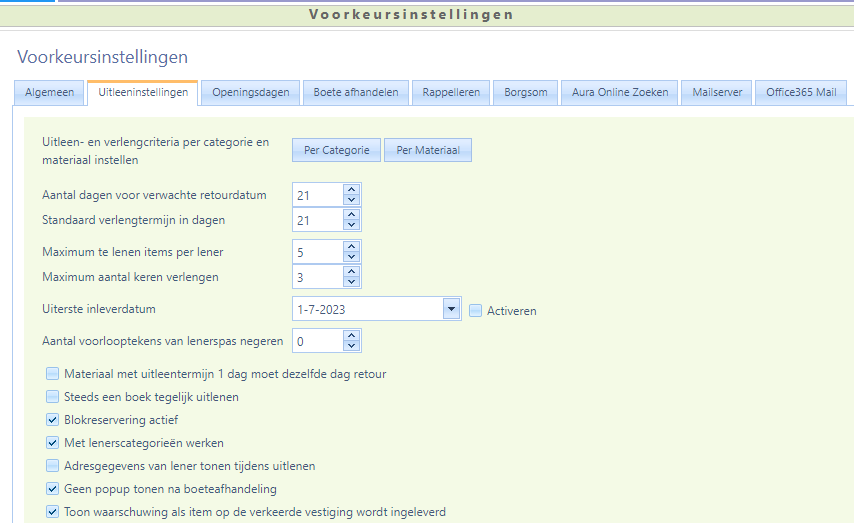Click the Per Categorie button
The width and height of the screenshot is (854, 523).
point(336,150)
